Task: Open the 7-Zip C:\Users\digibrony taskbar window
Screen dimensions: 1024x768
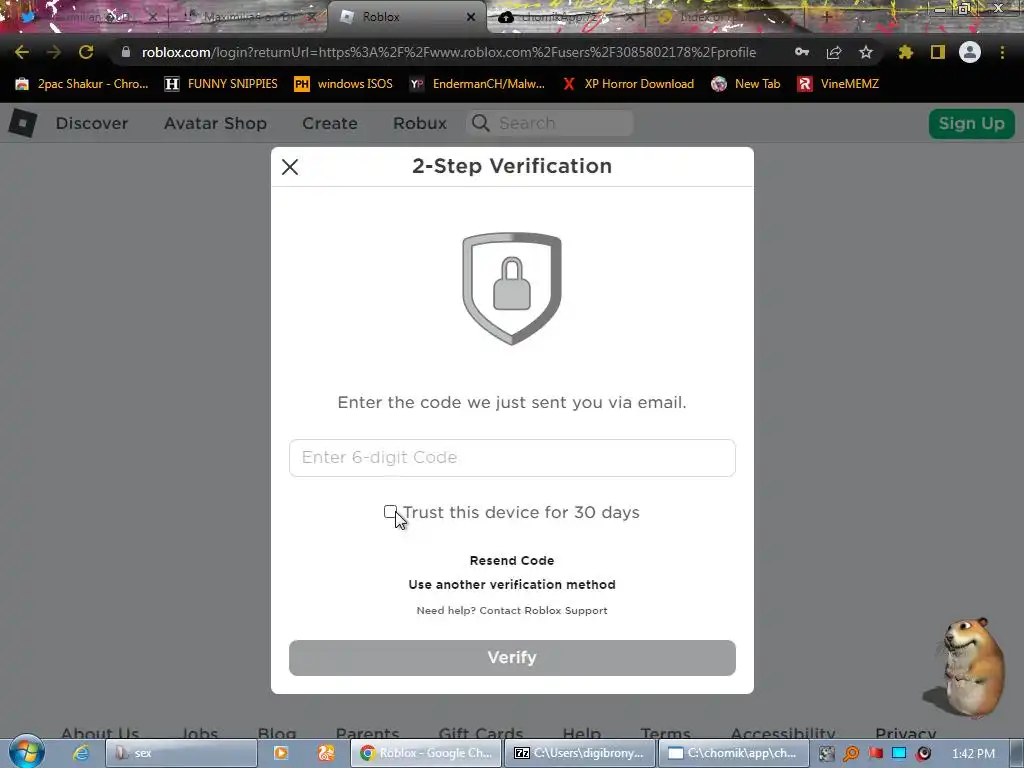Action: (x=579, y=753)
